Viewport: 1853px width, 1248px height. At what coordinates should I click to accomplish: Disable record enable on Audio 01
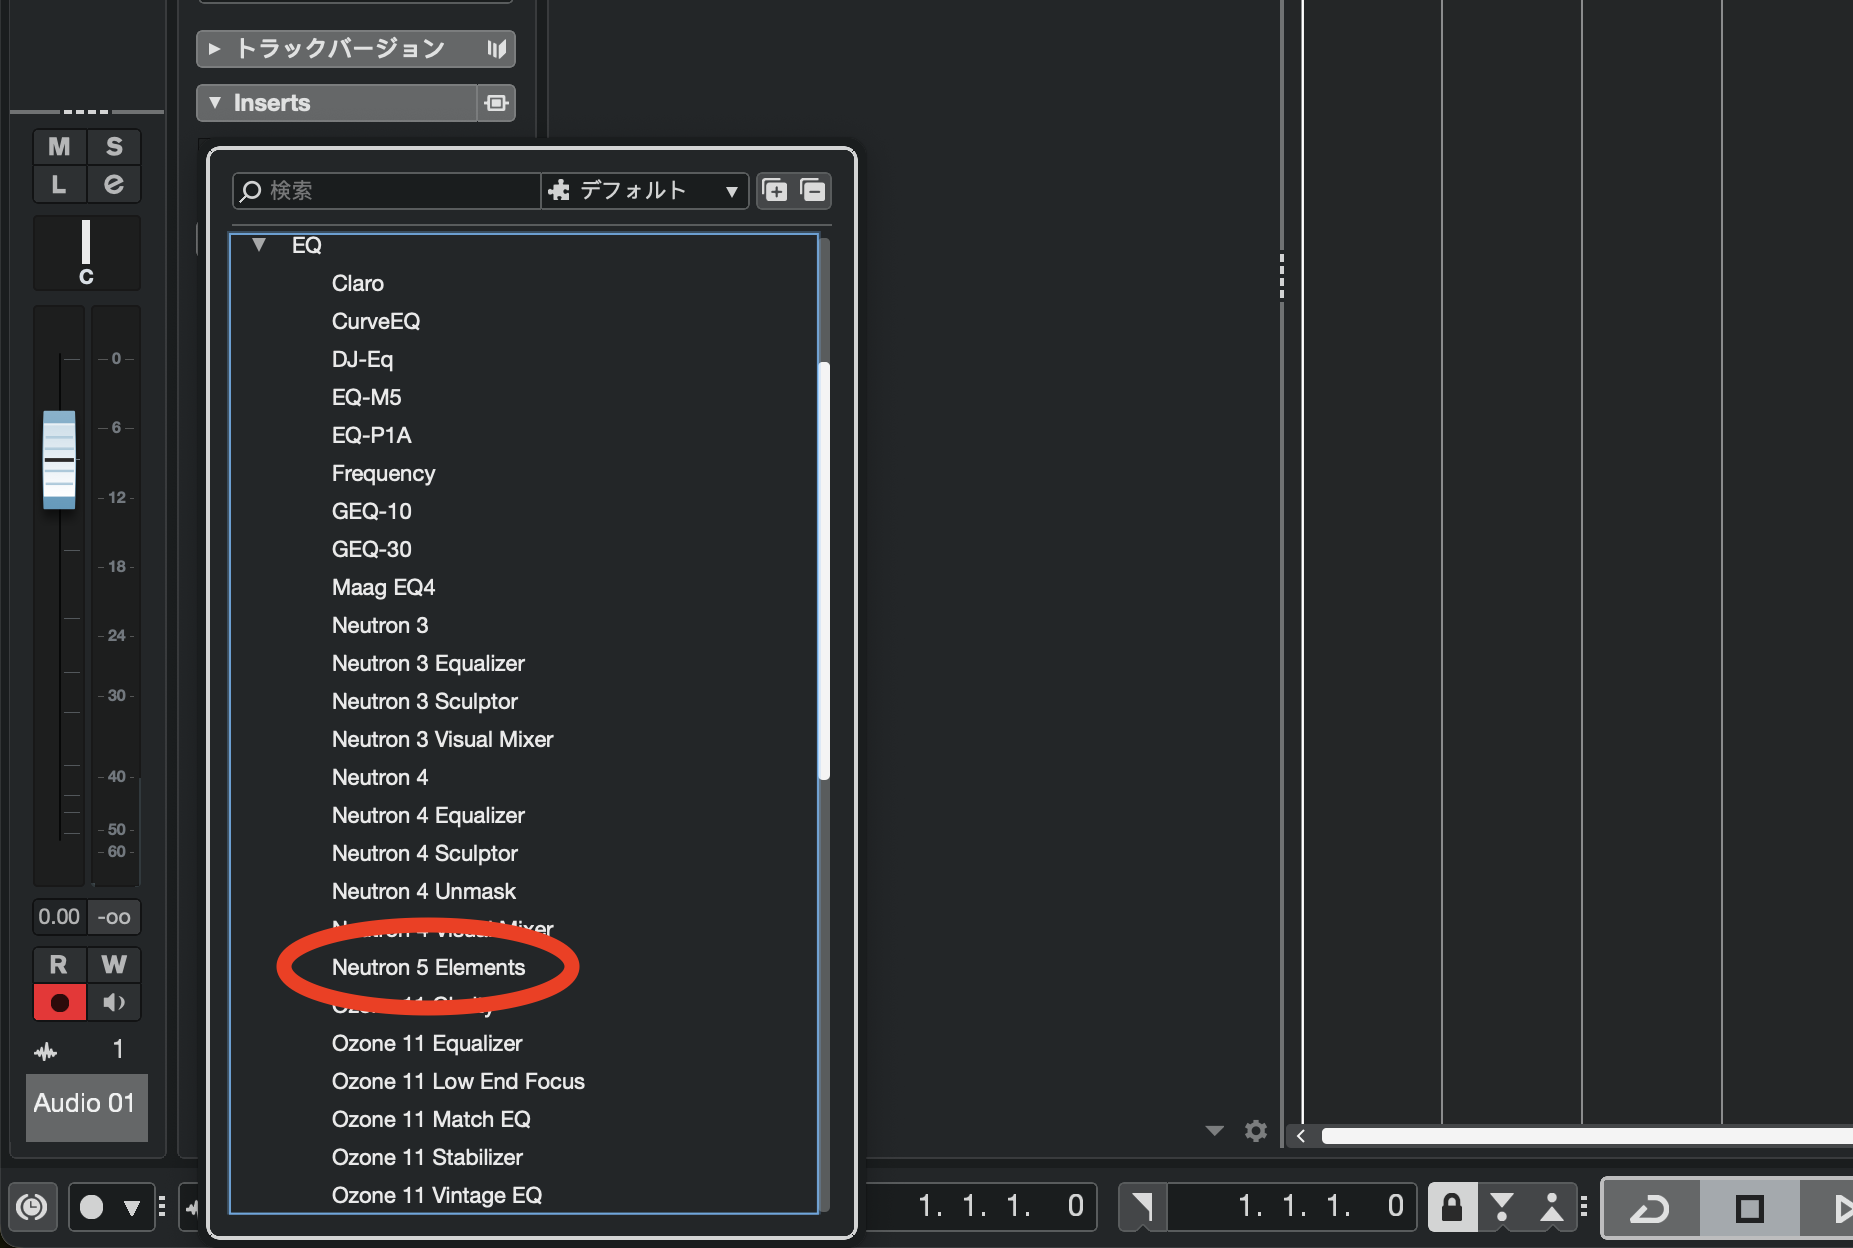(x=59, y=1002)
